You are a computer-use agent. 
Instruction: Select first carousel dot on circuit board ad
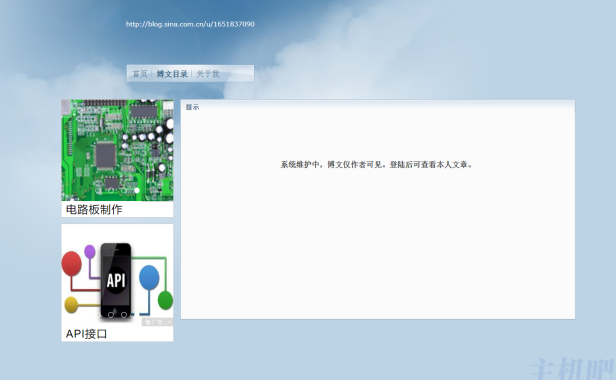pos(99,191)
